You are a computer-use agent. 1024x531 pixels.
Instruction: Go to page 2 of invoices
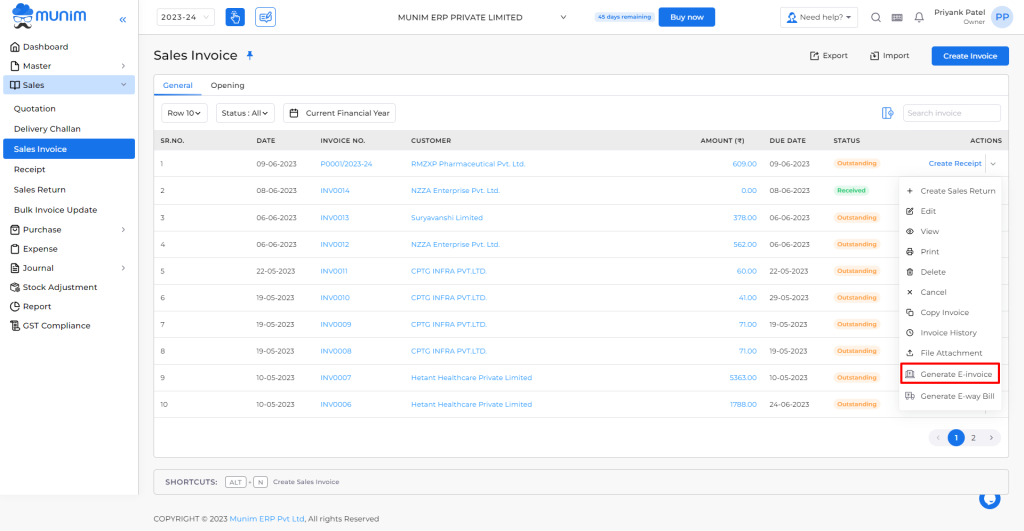tap(973, 438)
